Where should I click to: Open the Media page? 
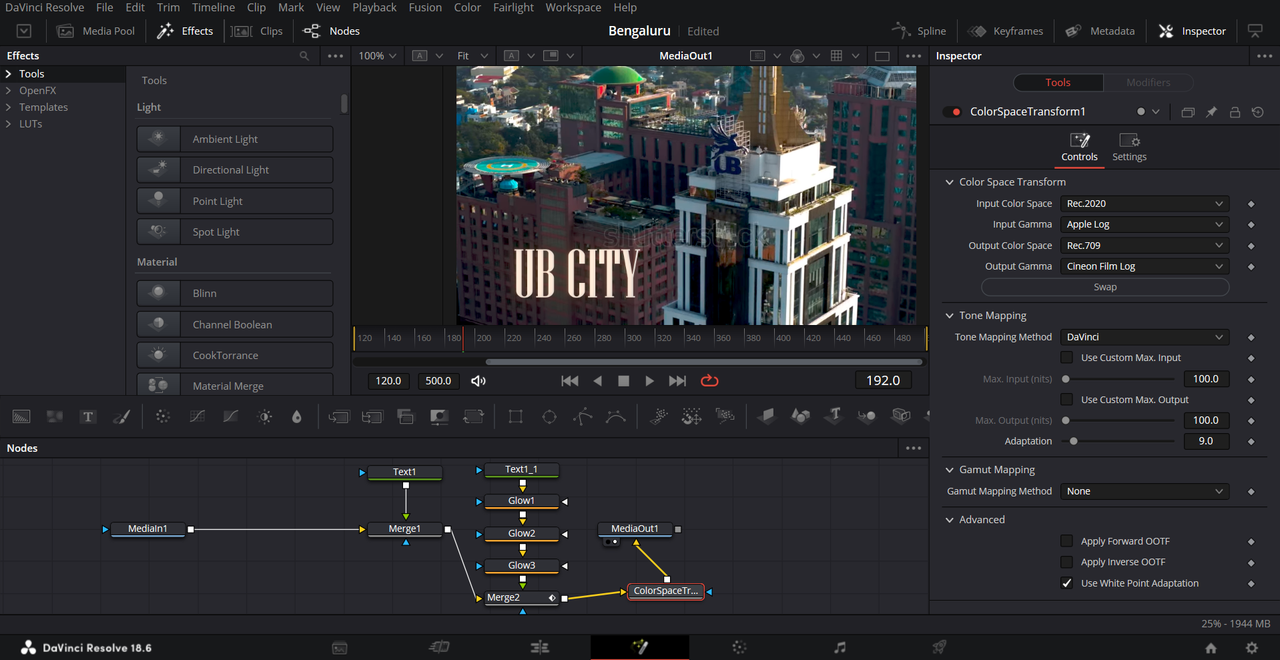pos(340,648)
